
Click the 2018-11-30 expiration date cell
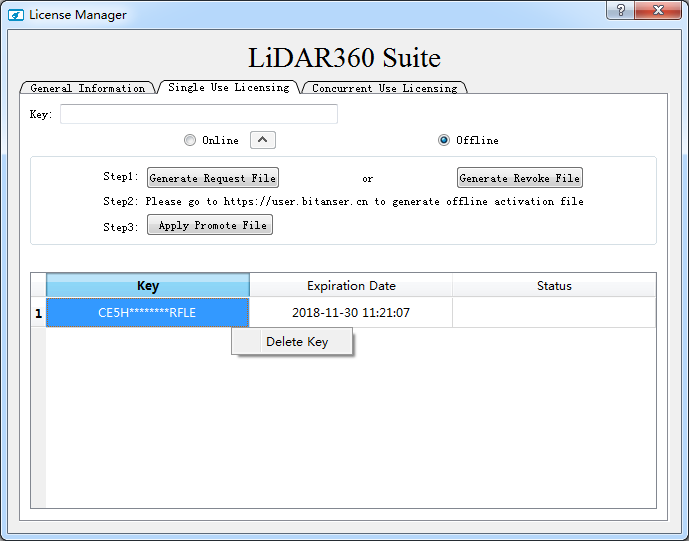tap(350, 313)
